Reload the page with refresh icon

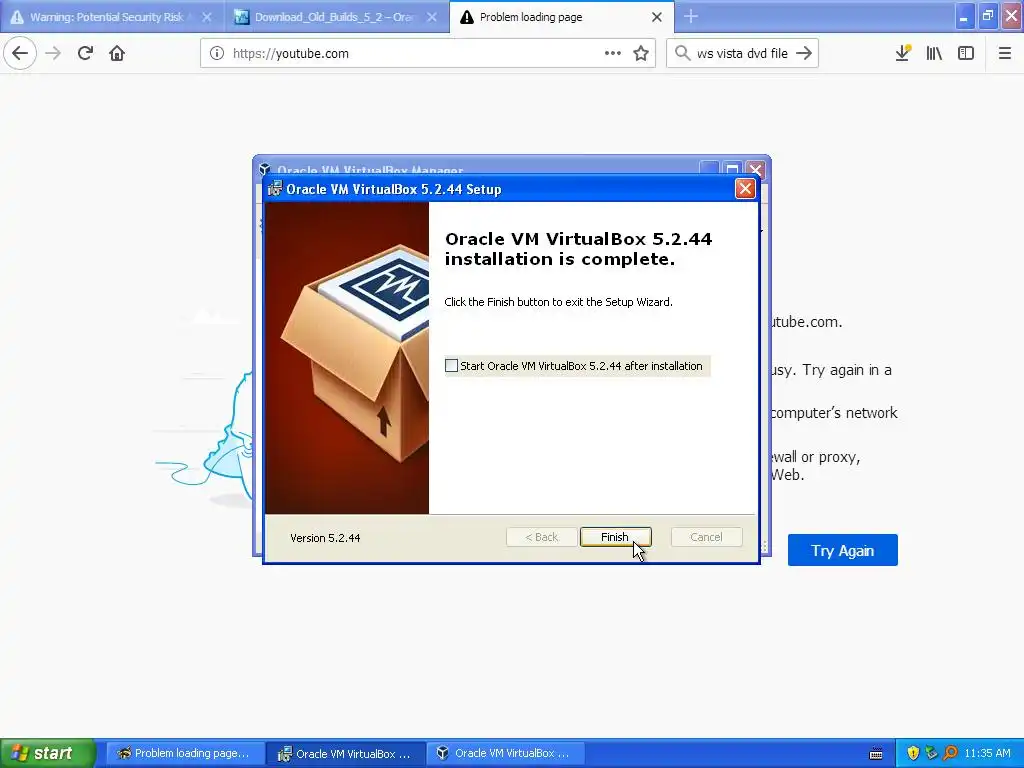[85, 53]
